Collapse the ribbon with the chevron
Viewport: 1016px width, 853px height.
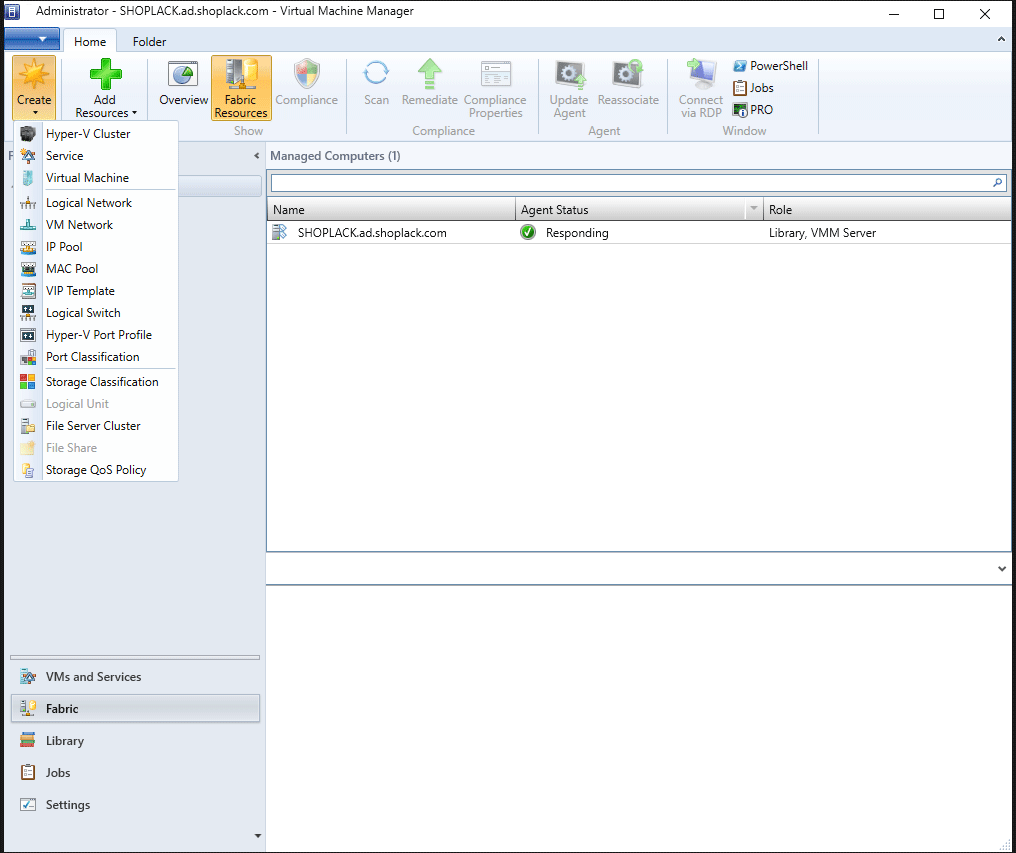pos(1001,40)
